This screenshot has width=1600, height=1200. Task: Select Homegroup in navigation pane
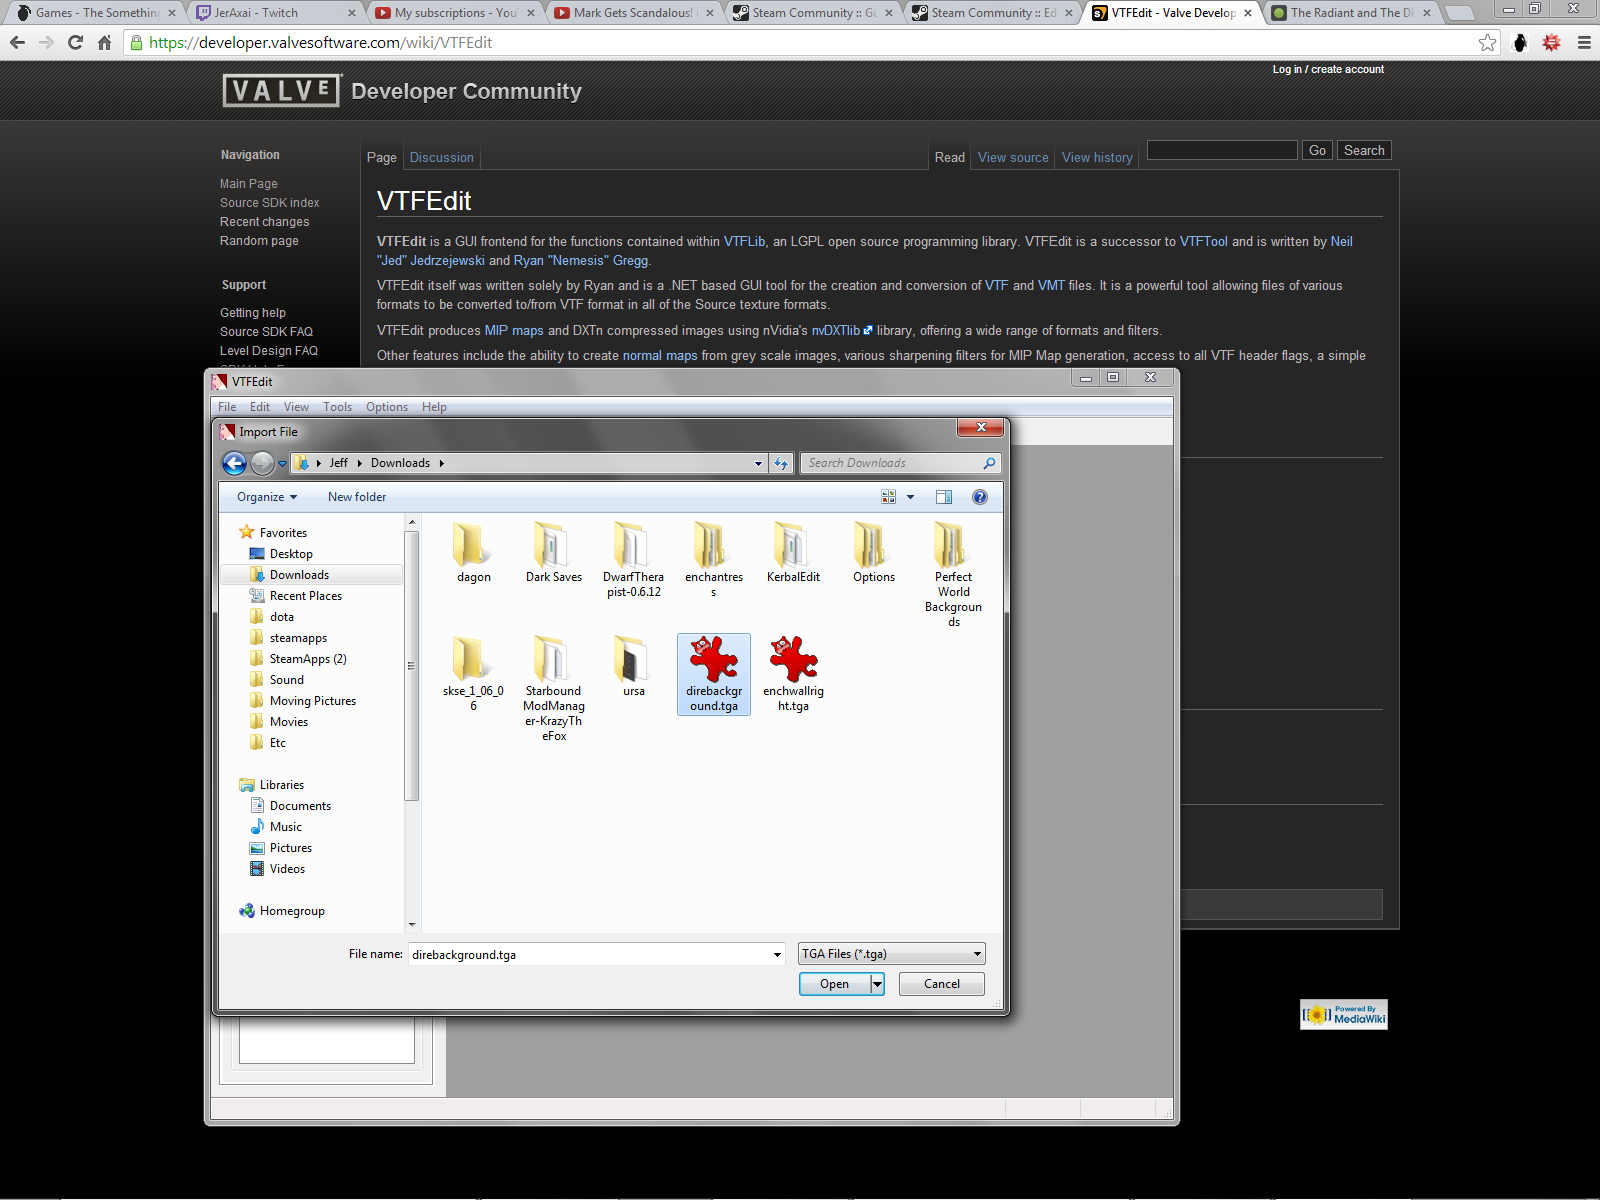pyautogui.click(x=292, y=911)
